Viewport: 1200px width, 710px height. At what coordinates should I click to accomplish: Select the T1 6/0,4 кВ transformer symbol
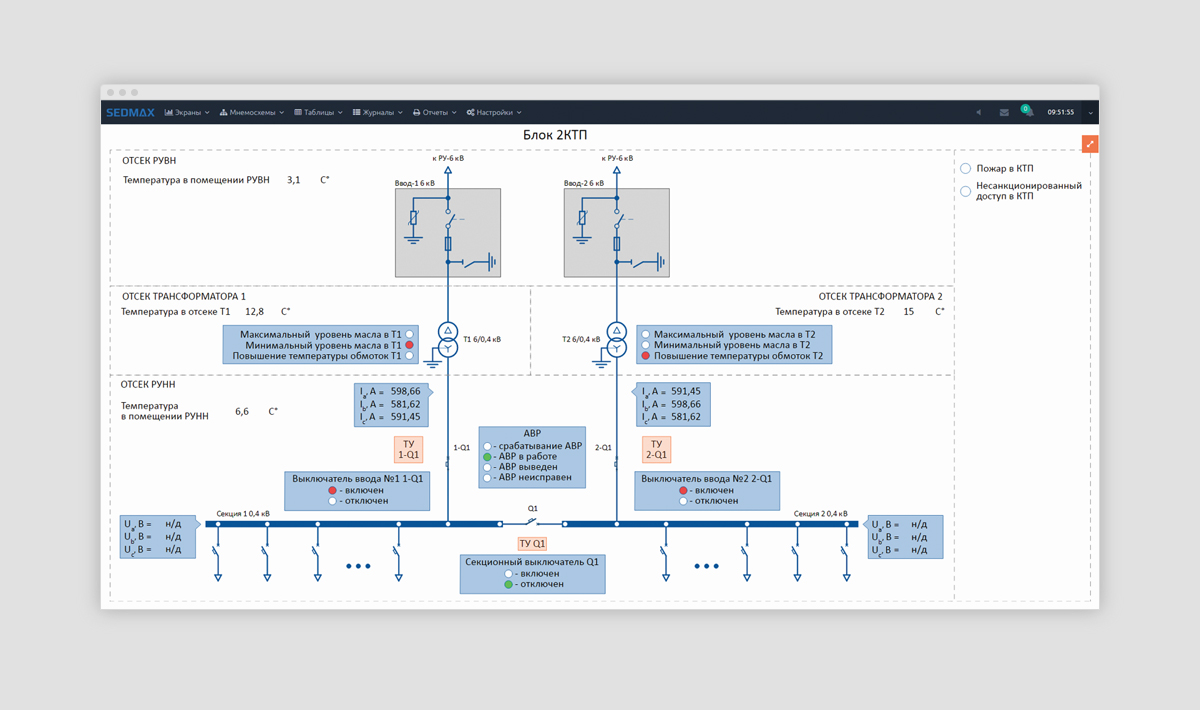click(448, 340)
